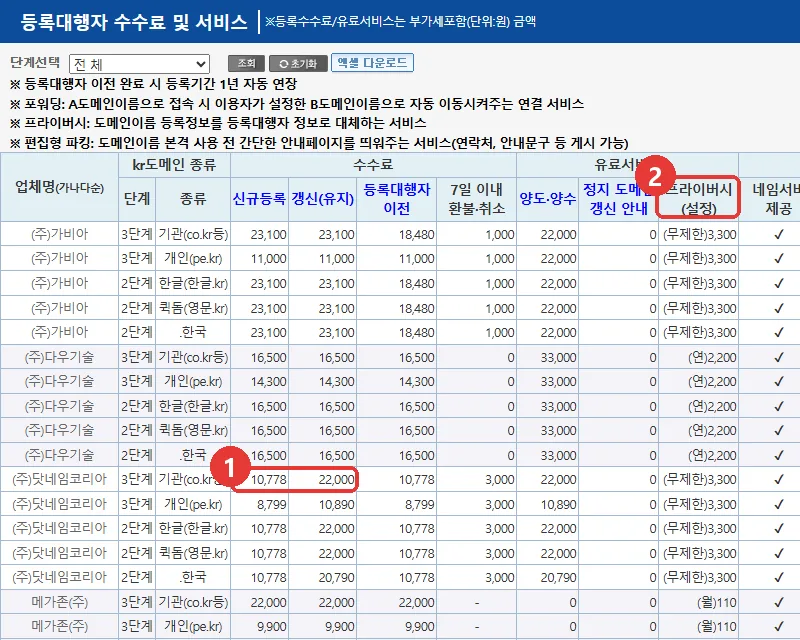Viewport: 800px width, 640px height.
Task: Click the 7일 이내 환불·취소 header
Action: (x=477, y=199)
